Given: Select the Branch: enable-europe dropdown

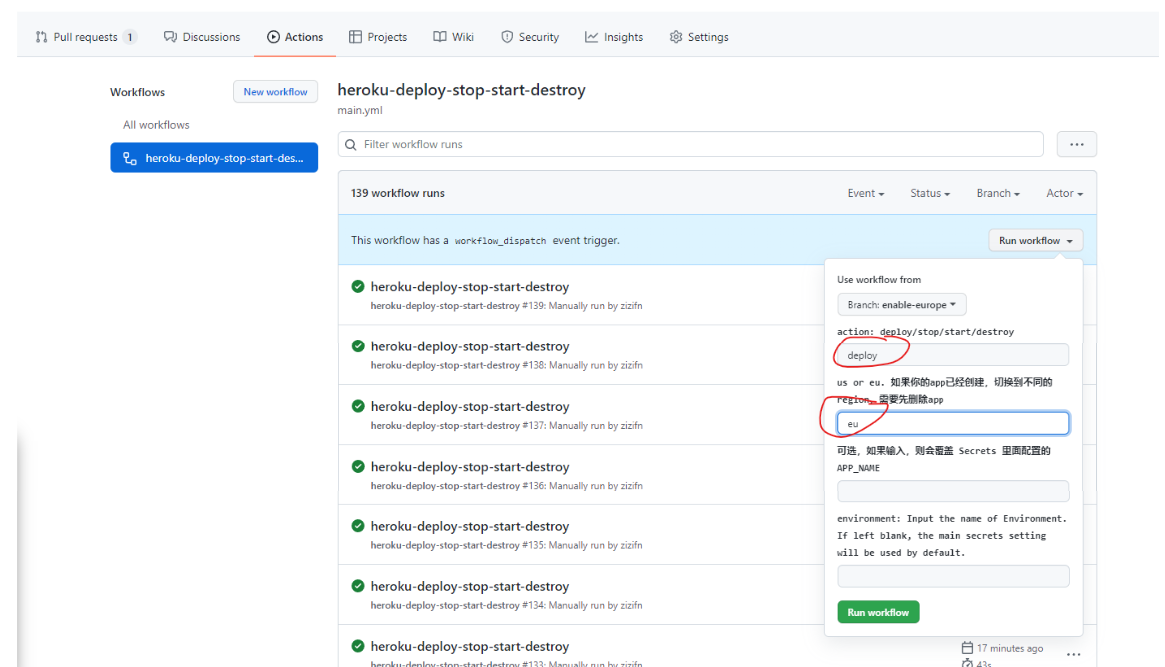Looking at the screenshot, I should 901,305.
